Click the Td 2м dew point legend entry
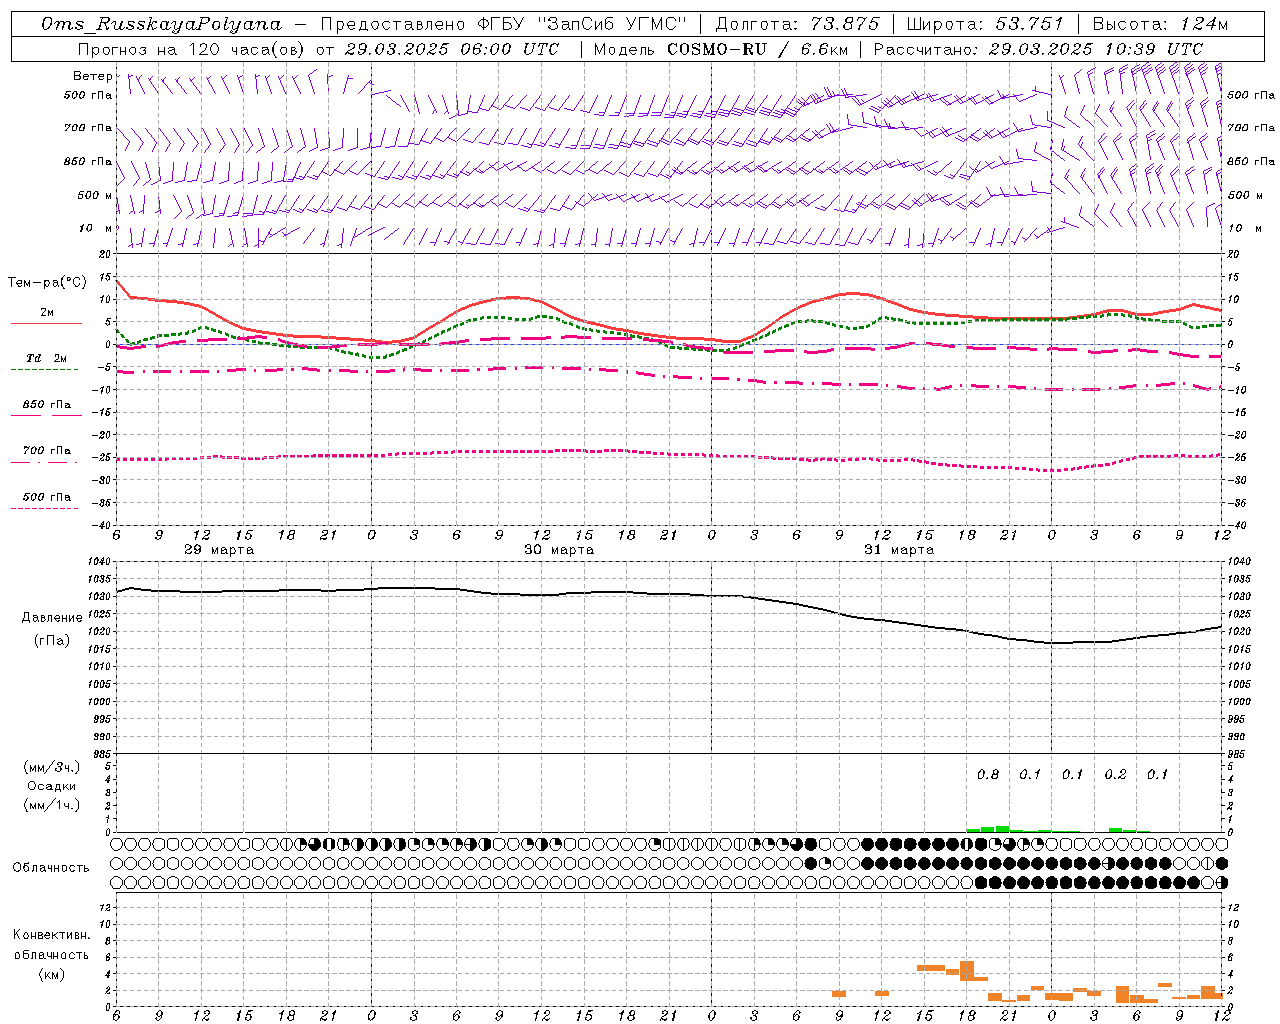This screenshot has width=1280, height=1024. coord(47,358)
